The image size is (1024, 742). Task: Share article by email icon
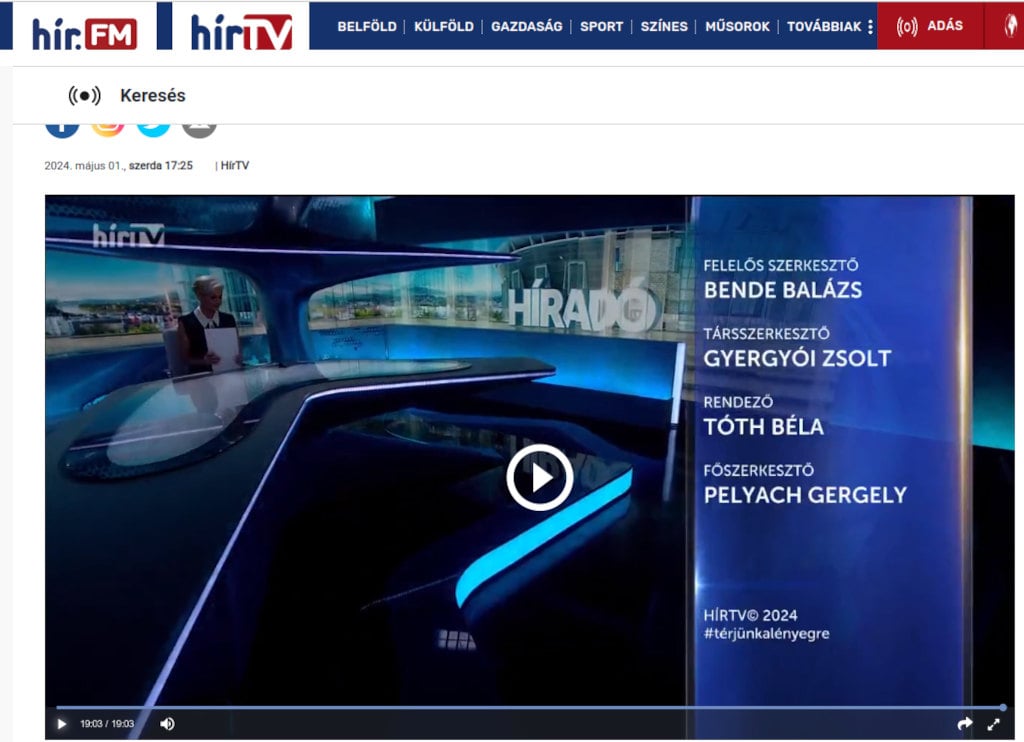(x=199, y=129)
